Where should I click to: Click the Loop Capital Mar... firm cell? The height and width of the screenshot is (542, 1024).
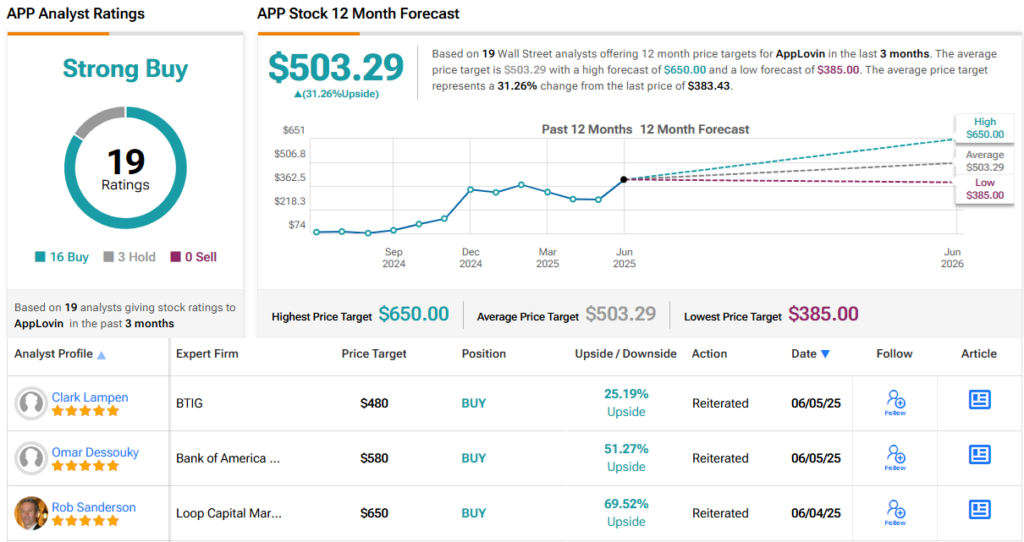(x=229, y=513)
